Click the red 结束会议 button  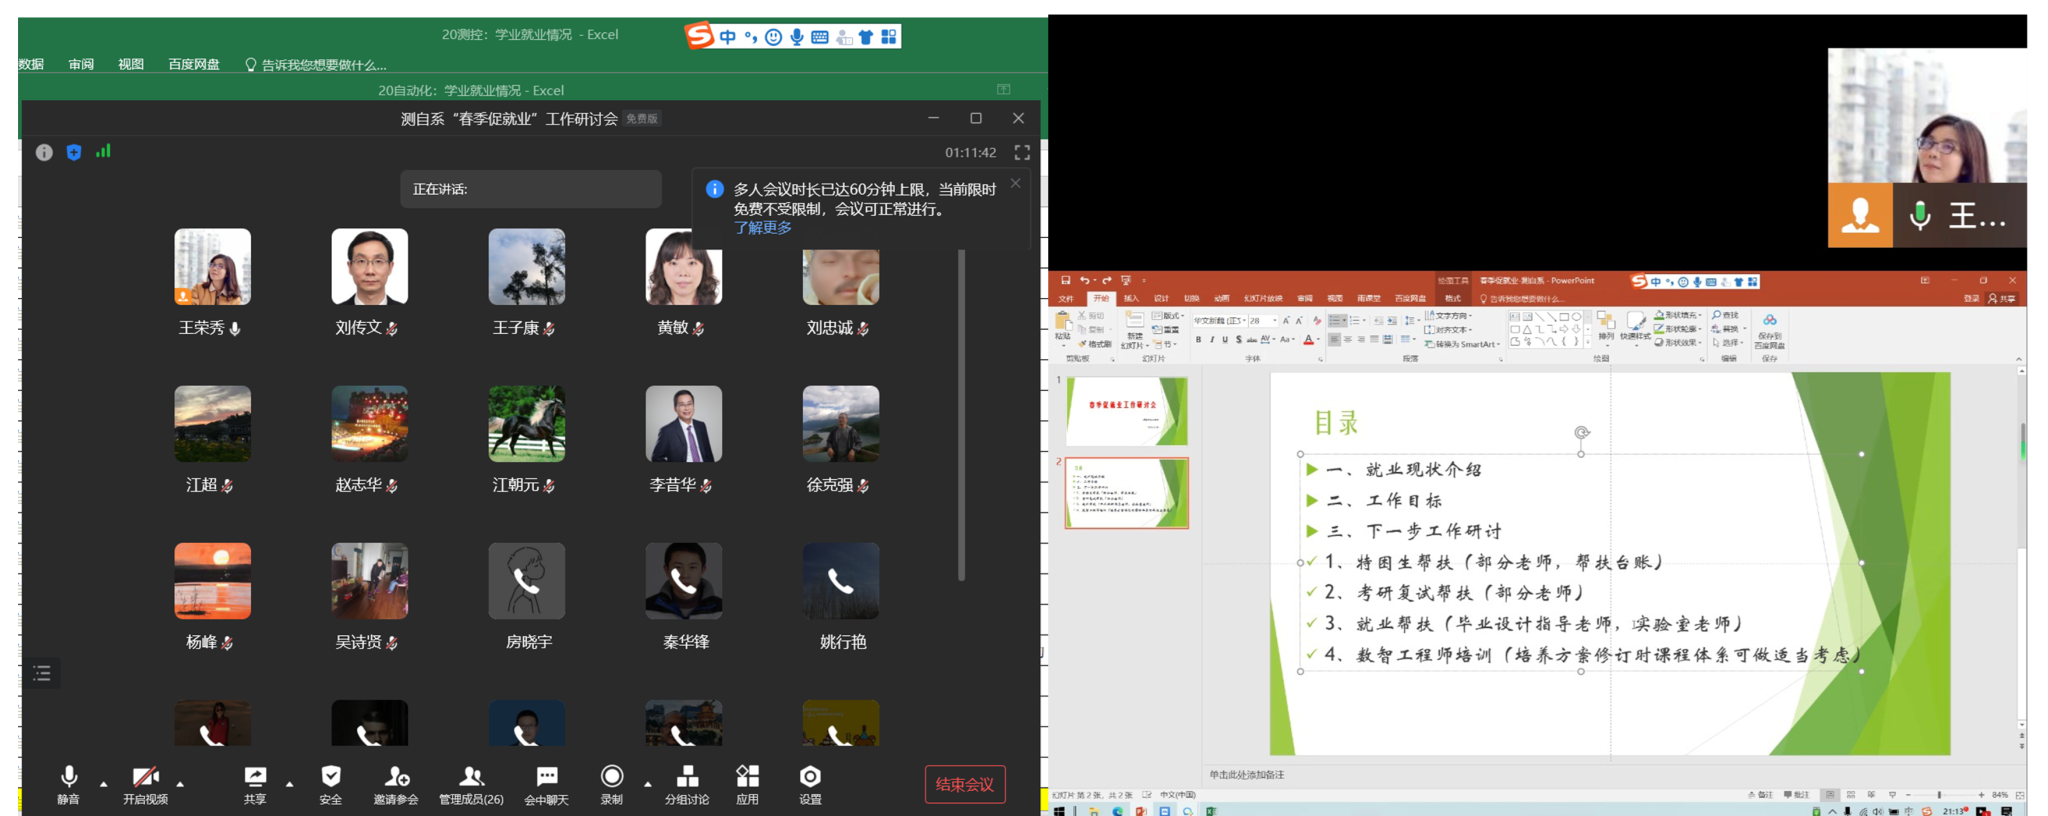point(964,785)
